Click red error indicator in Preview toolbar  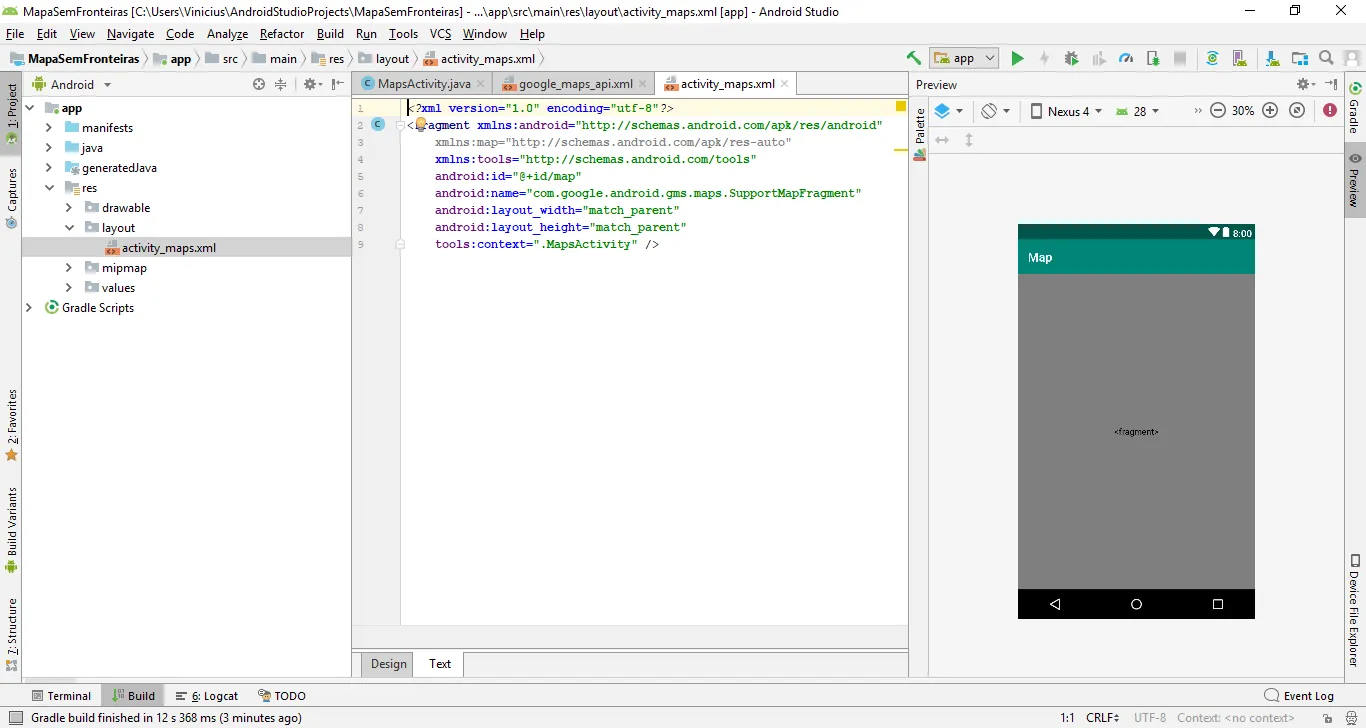coord(1330,111)
